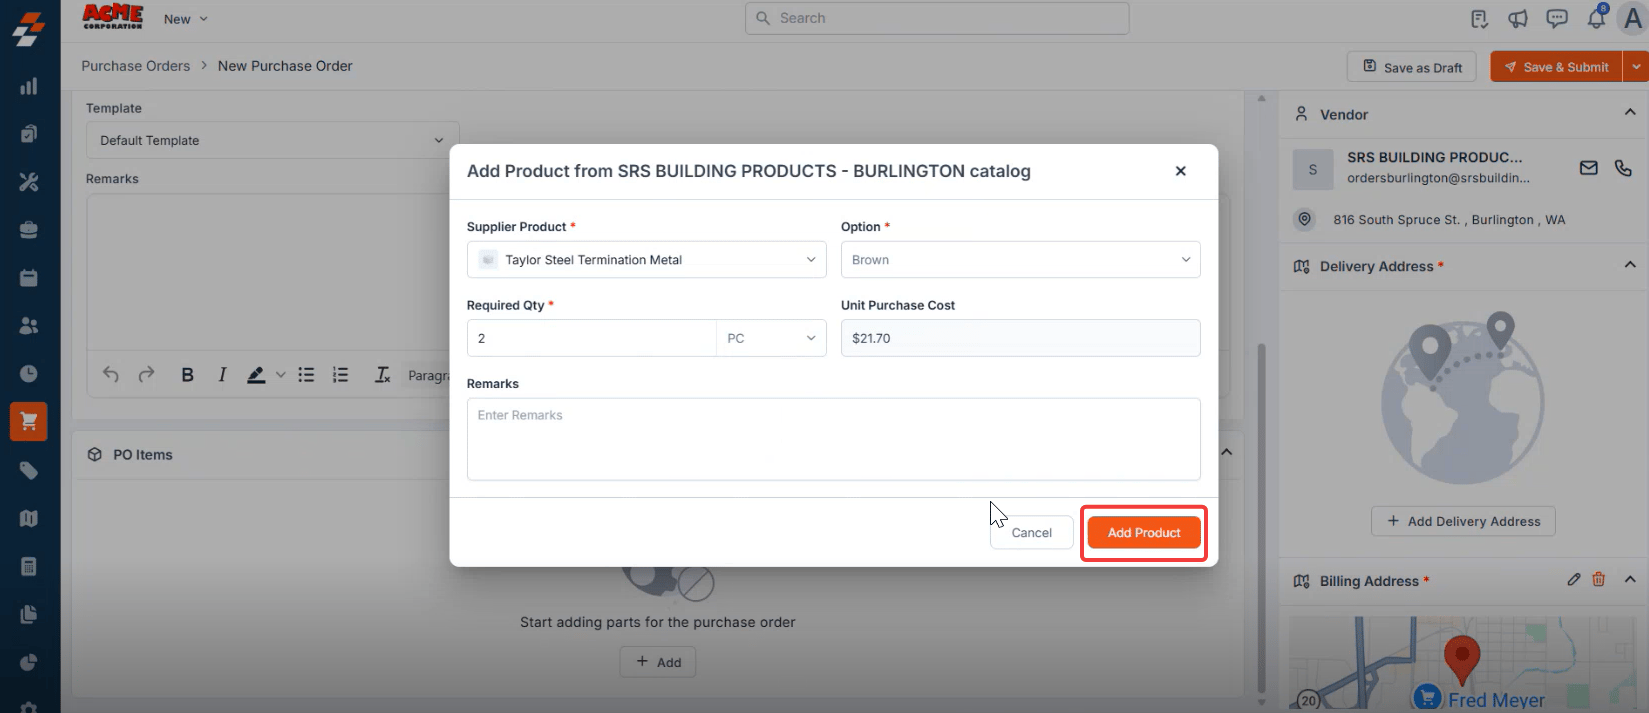This screenshot has width=1649, height=713.
Task: Open the notifications bell icon
Action: [x=1596, y=18]
